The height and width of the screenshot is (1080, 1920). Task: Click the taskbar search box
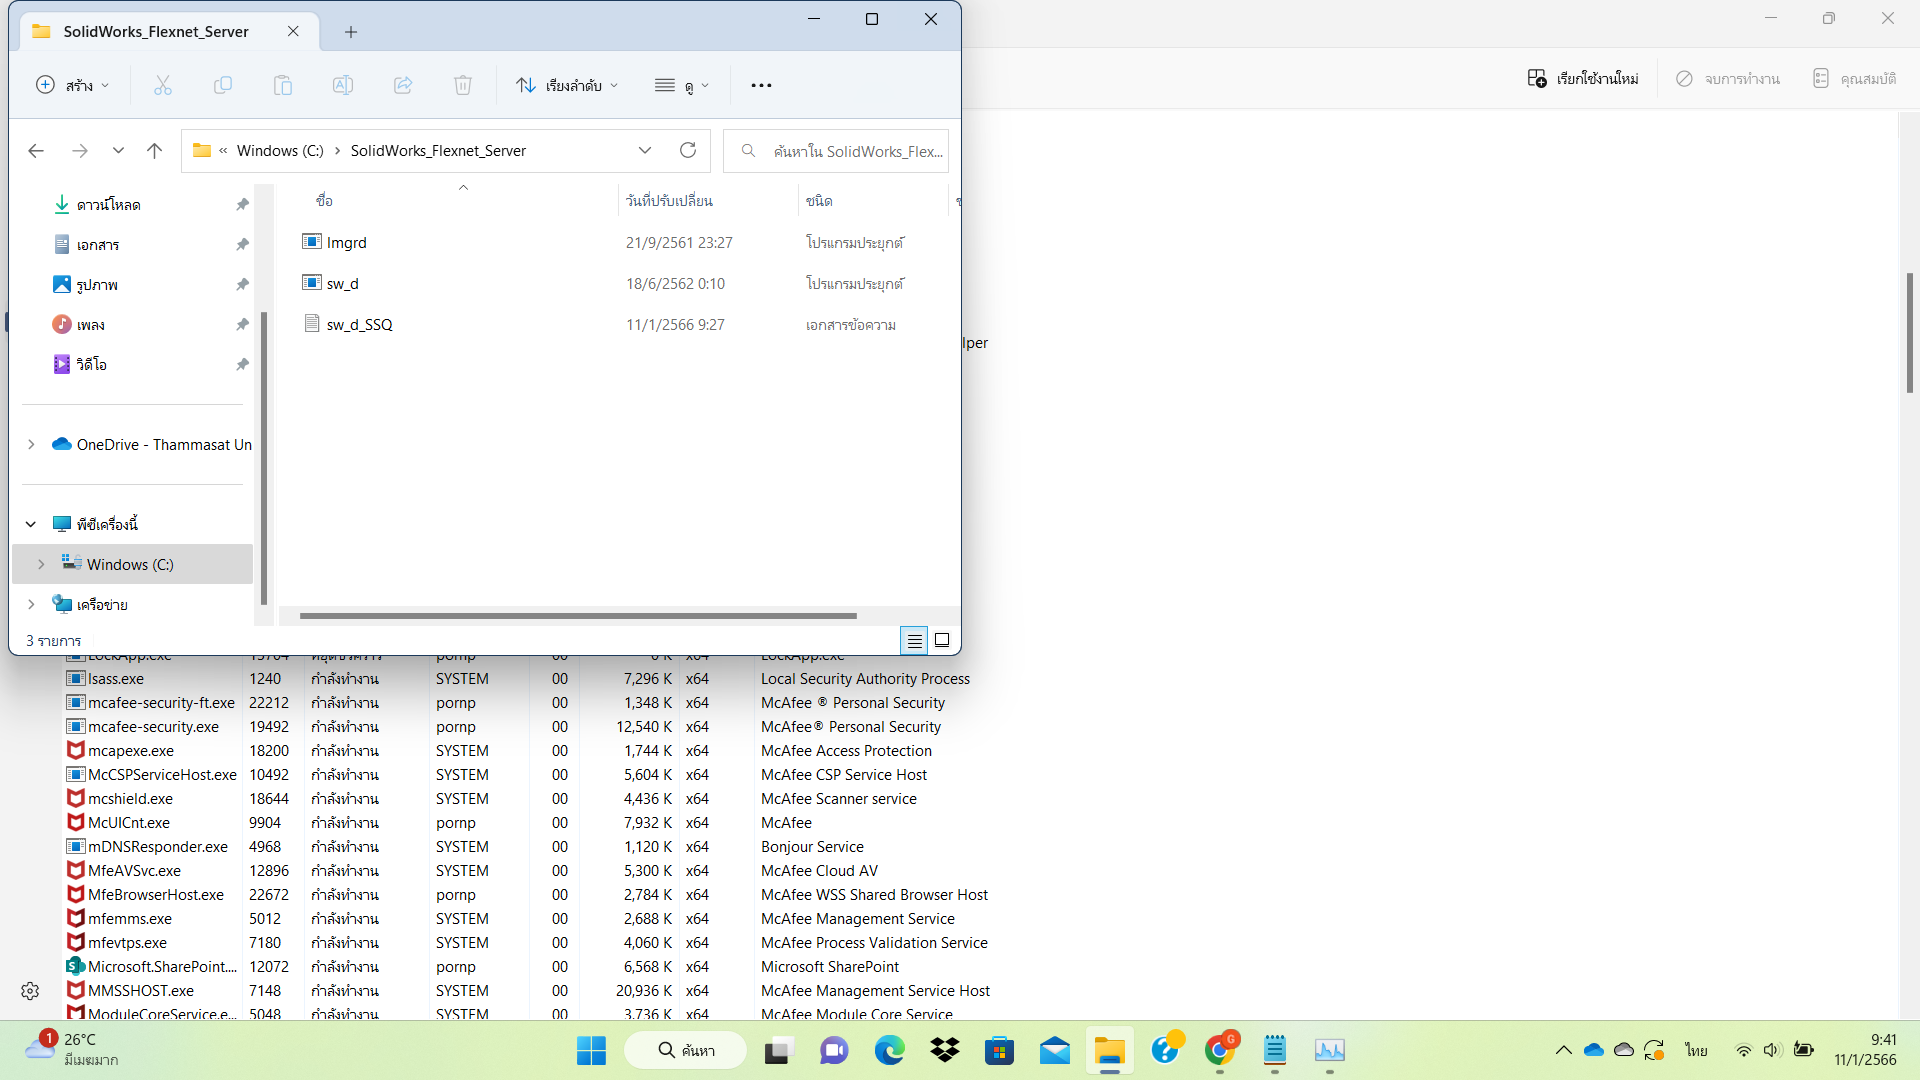point(685,1051)
